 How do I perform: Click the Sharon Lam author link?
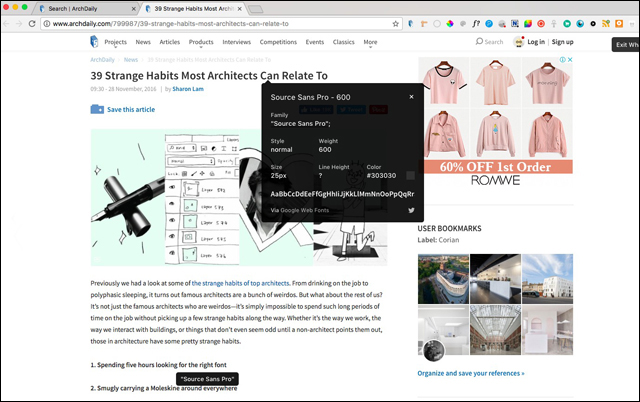(187, 88)
